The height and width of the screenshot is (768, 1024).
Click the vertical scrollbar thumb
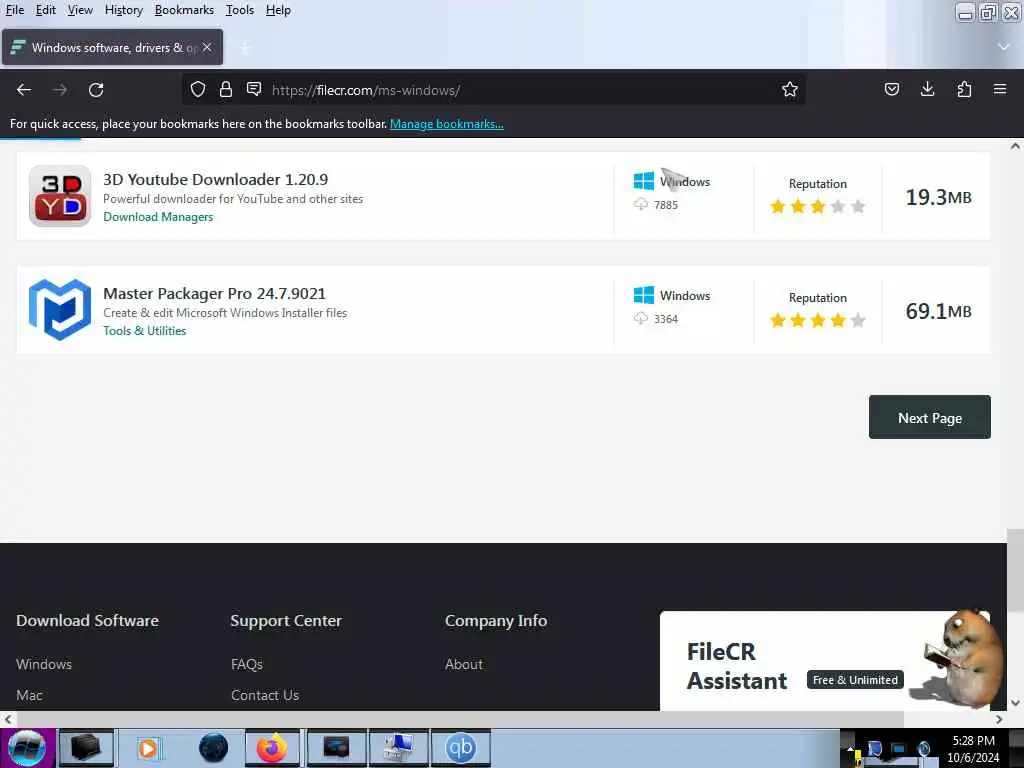click(1015, 571)
